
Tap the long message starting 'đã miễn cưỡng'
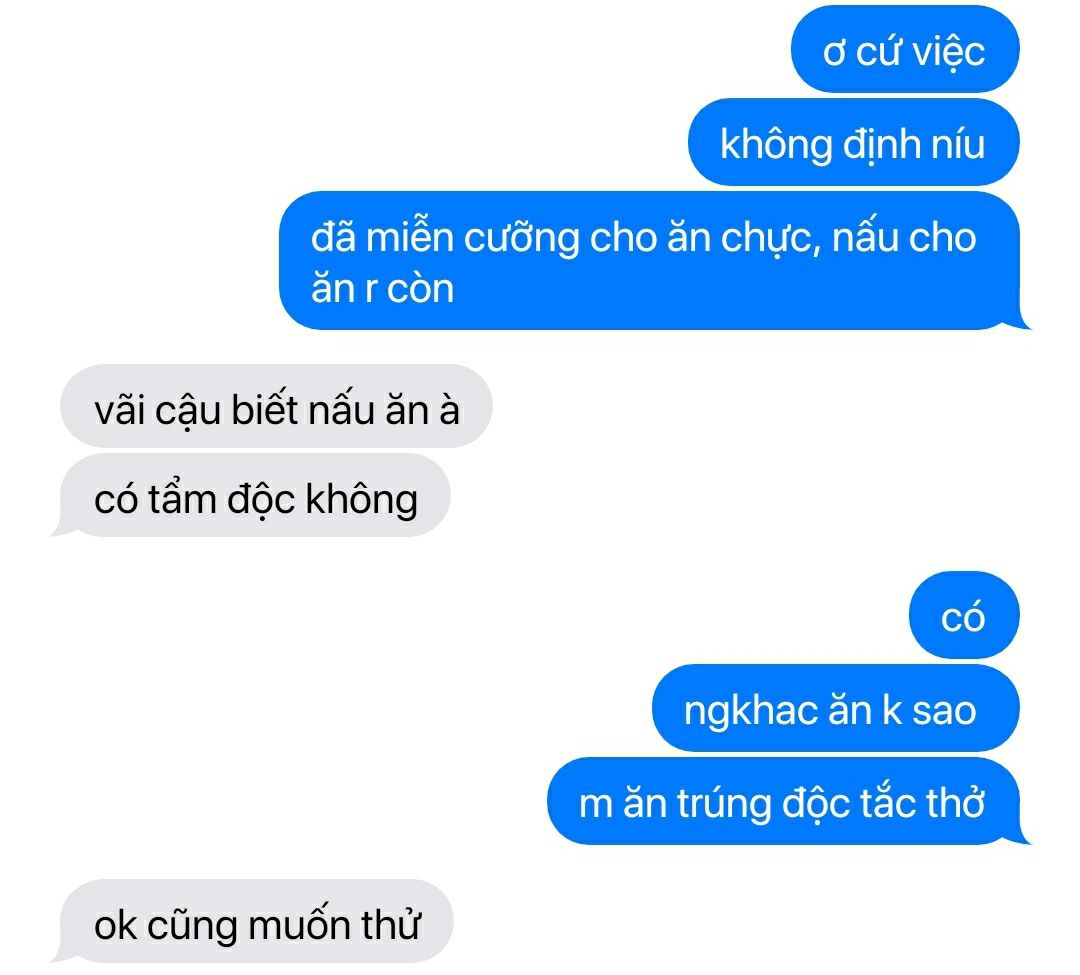coord(654,260)
